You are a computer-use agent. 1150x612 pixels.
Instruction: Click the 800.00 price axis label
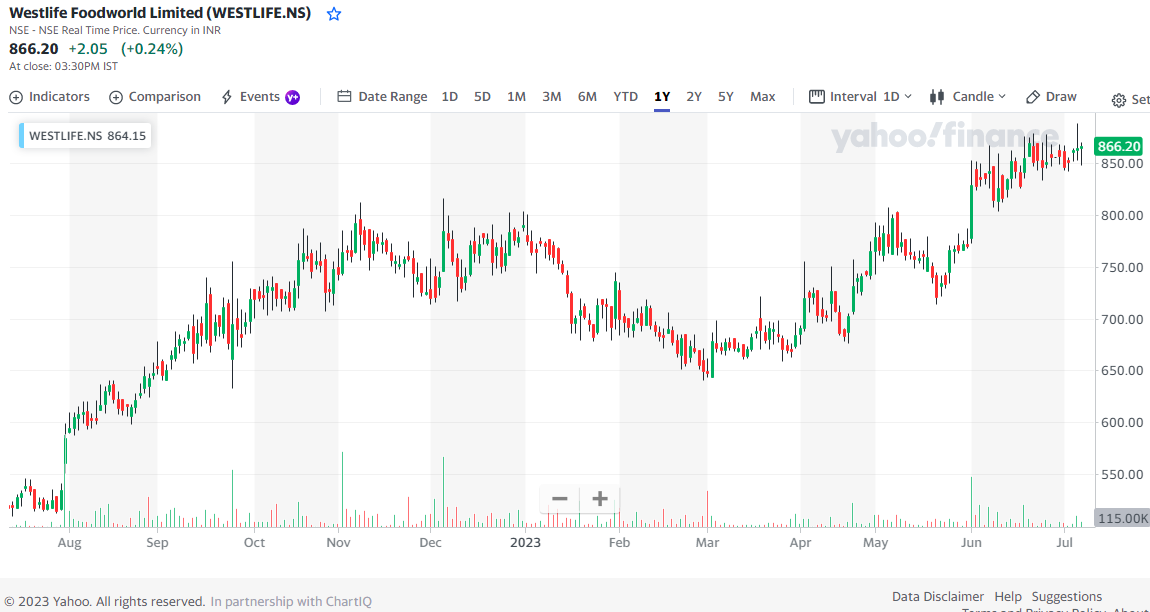coord(1121,216)
